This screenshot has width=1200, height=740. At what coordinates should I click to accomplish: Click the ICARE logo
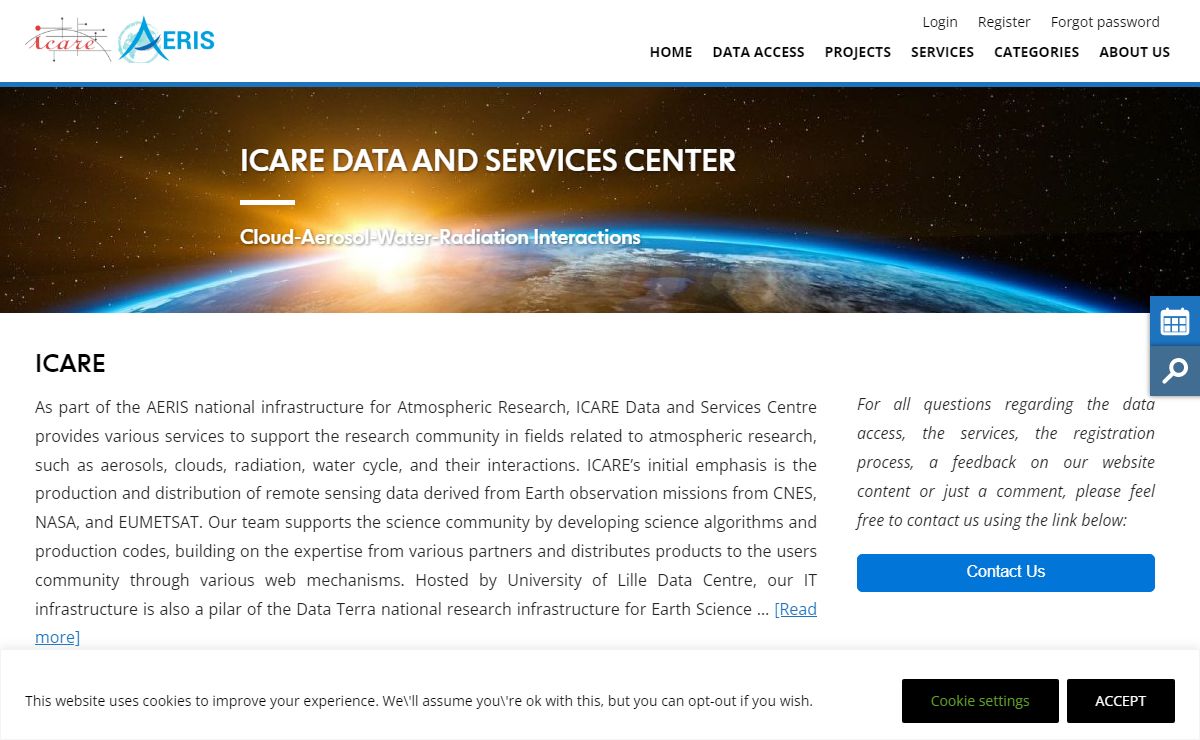pos(67,40)
